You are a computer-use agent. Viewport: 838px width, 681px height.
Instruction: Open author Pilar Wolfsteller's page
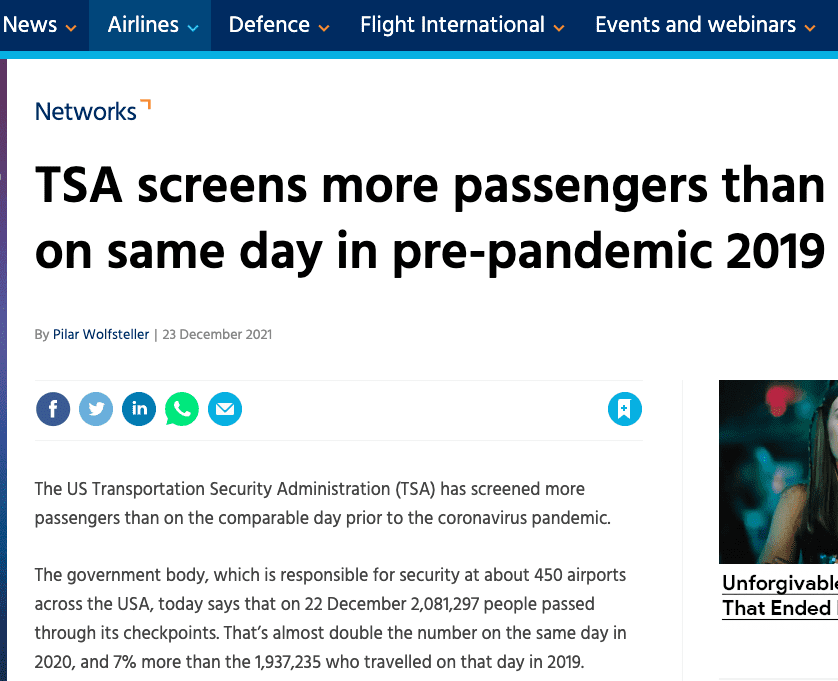point(100,335)
